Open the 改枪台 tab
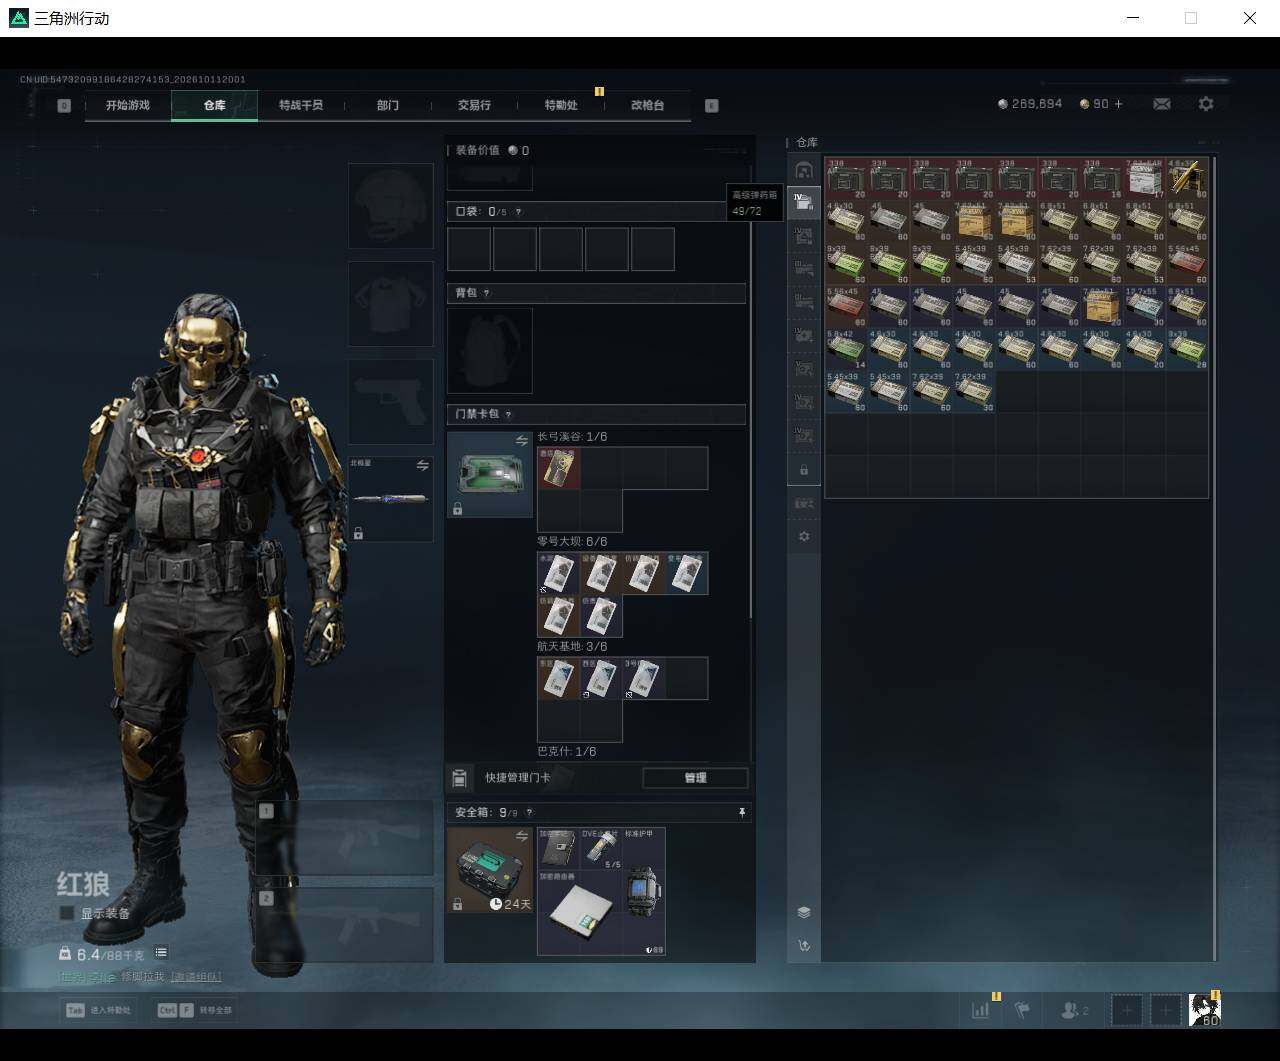 click(647, 105)
